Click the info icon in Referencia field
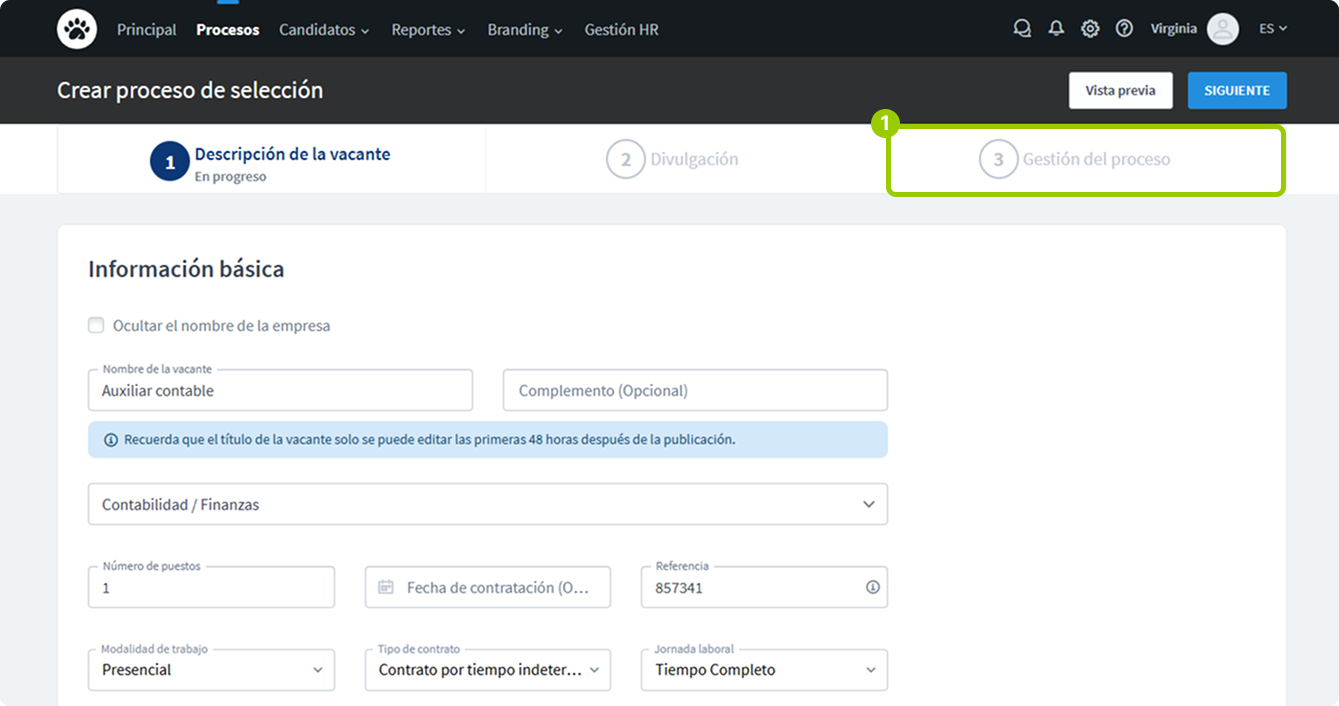This screenshot has width=1339, height=706. [x=872, y=587]
